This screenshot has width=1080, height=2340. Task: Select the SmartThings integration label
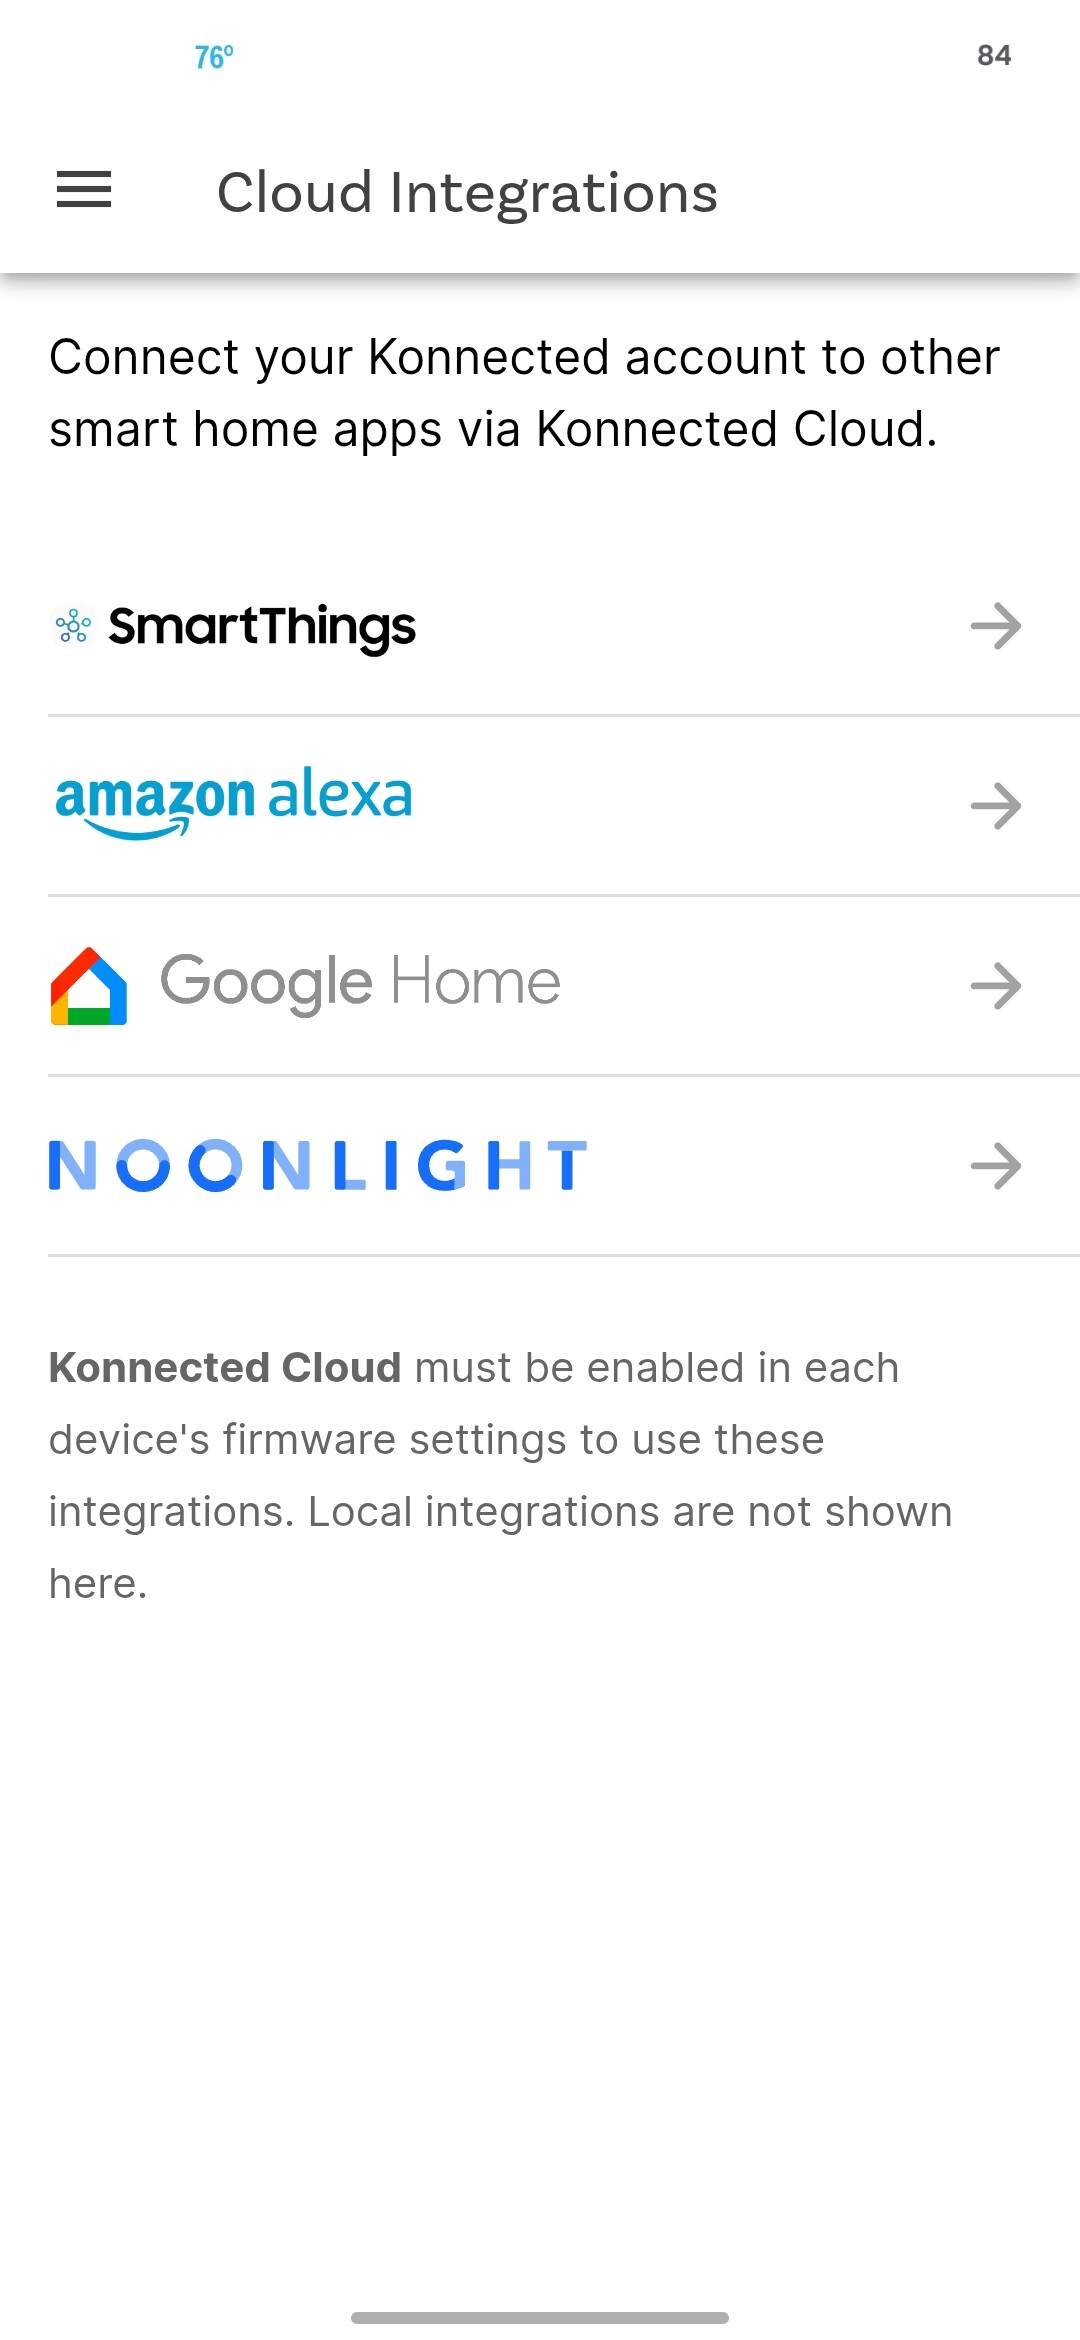262,628
